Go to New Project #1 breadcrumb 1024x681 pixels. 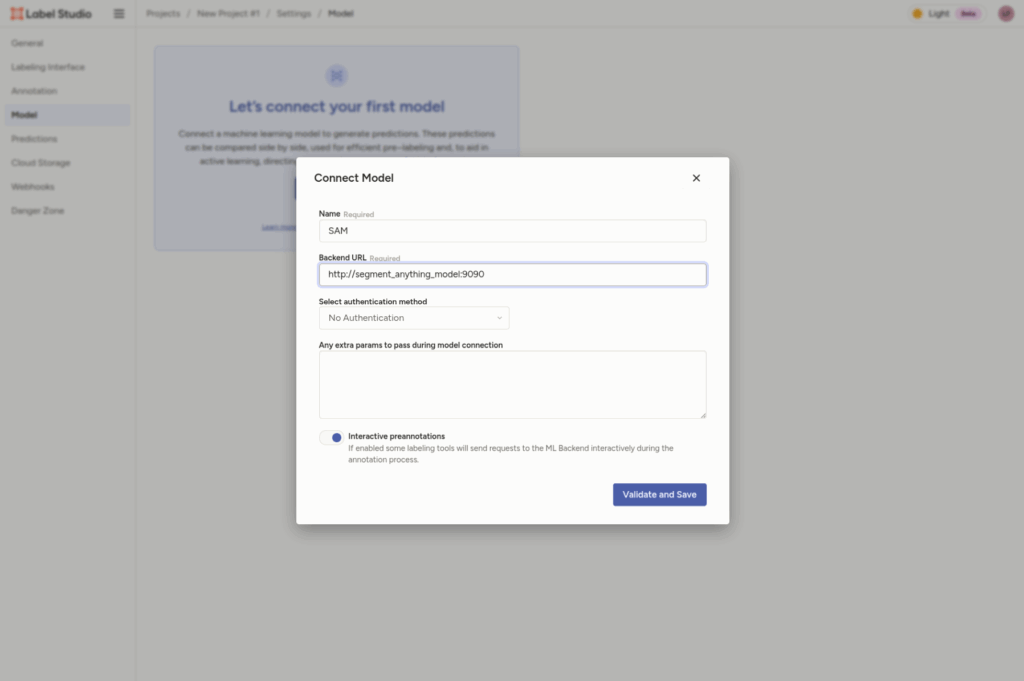[x=228, y=13]
